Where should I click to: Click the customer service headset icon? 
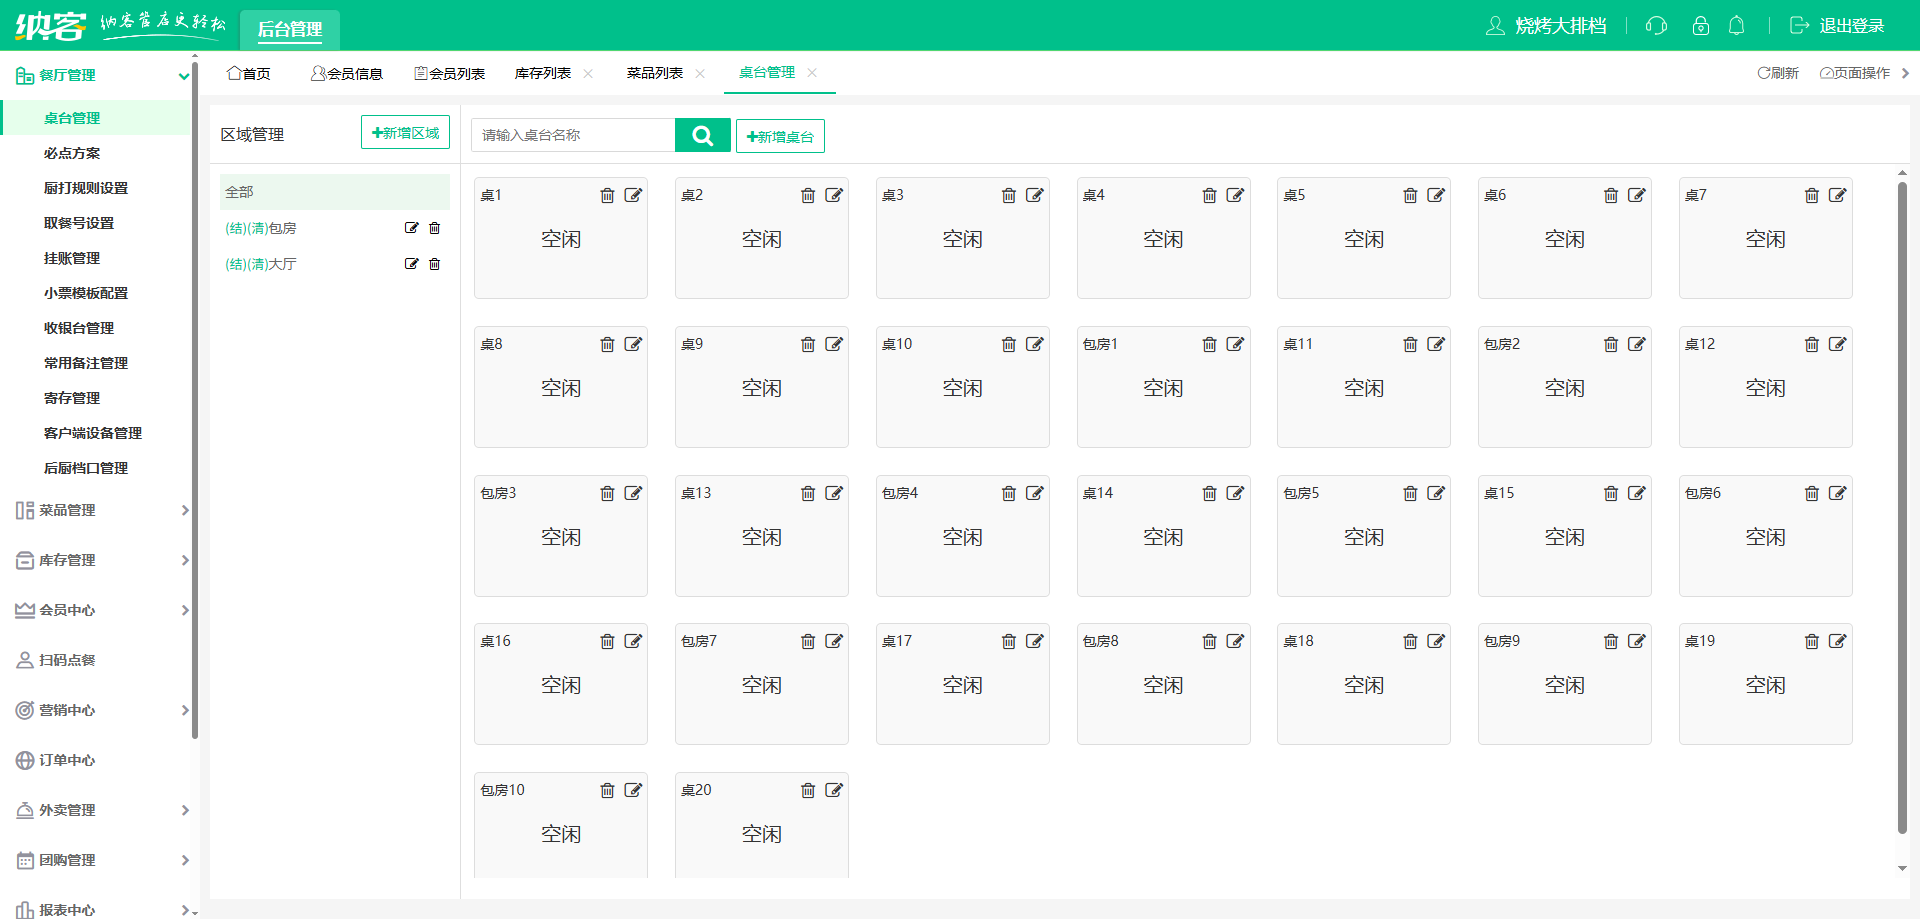[1656, 26]
